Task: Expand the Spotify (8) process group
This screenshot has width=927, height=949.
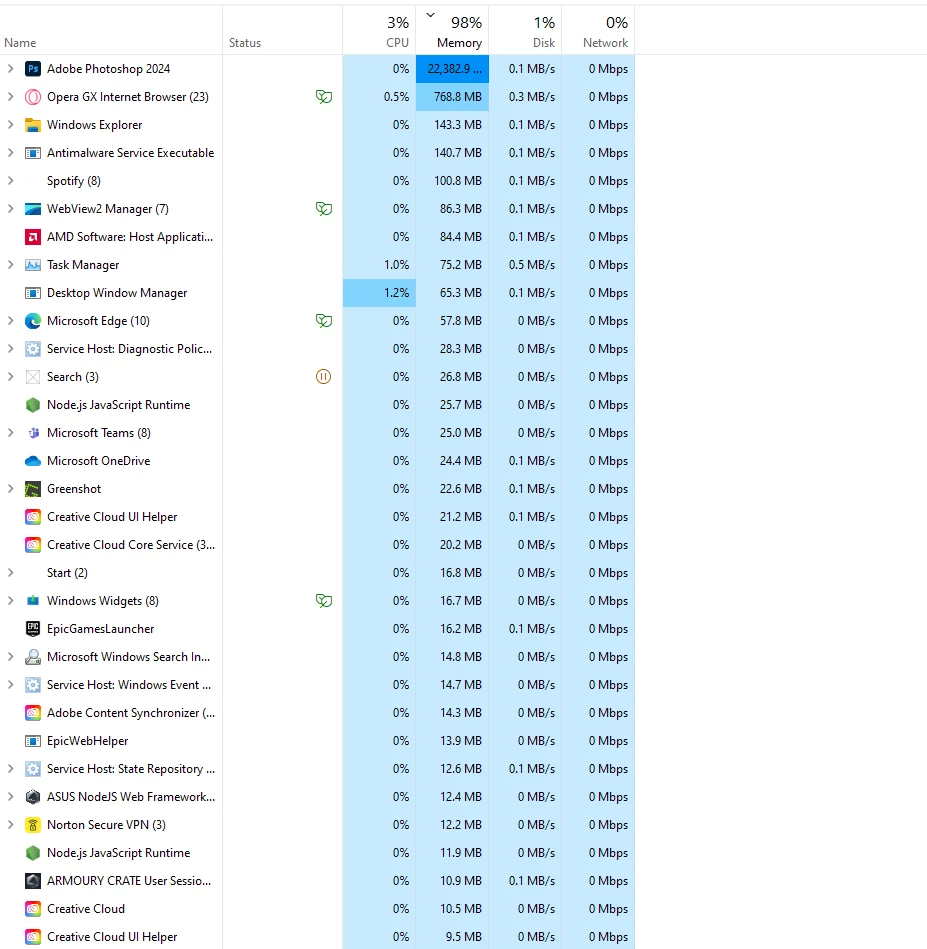Action: 10,180
